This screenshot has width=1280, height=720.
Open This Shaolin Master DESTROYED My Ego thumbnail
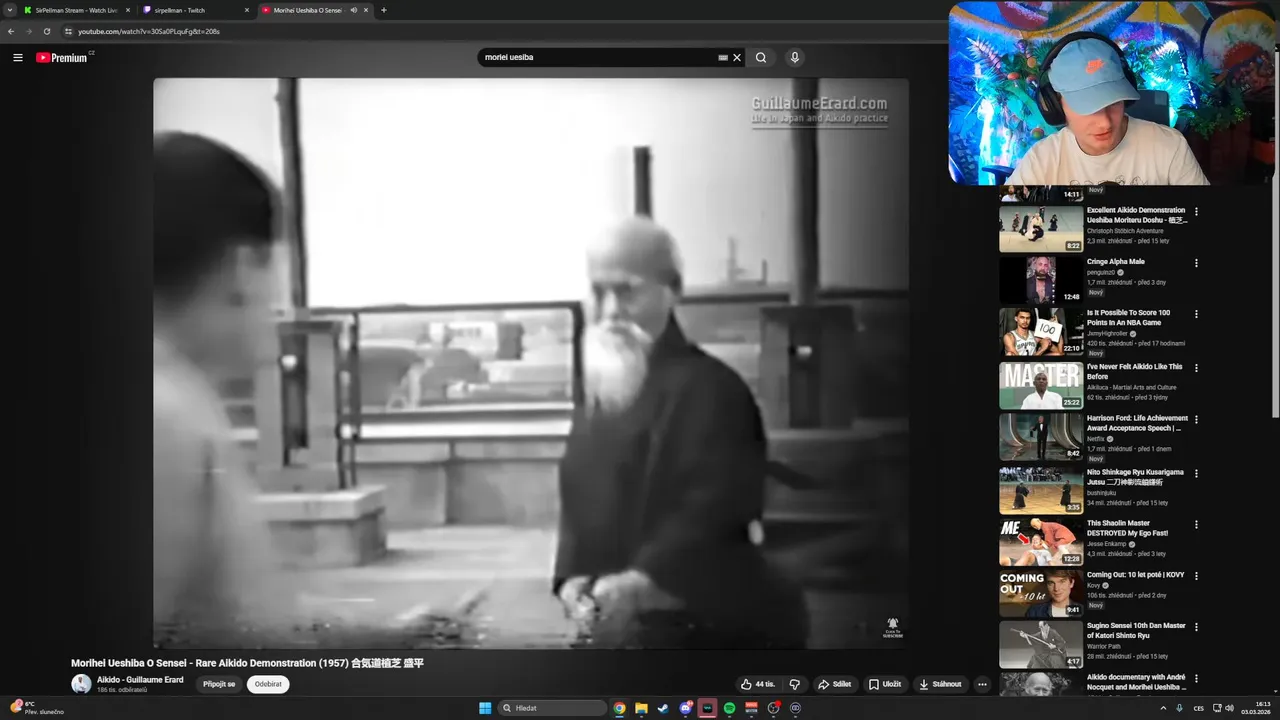tap(1041, 541)
